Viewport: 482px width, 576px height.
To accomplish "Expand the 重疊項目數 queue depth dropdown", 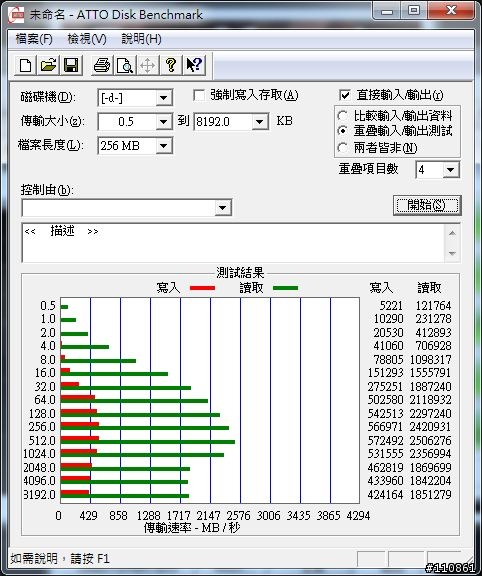I will point(450,170).
